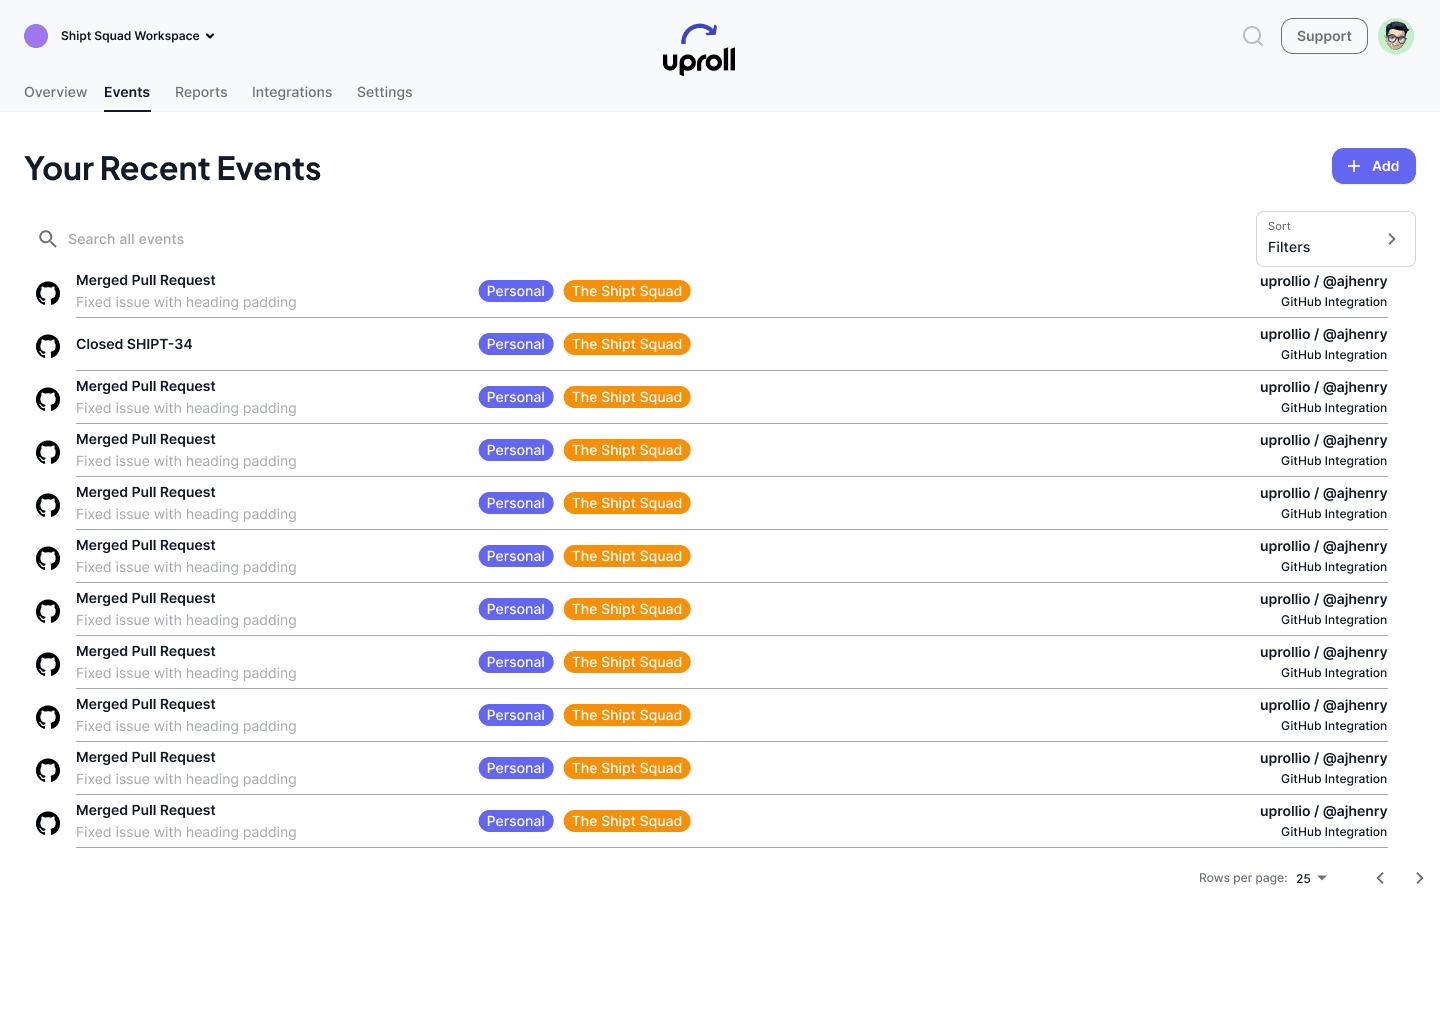
Task: Open the Reports tab
Action: coord(201,92)
